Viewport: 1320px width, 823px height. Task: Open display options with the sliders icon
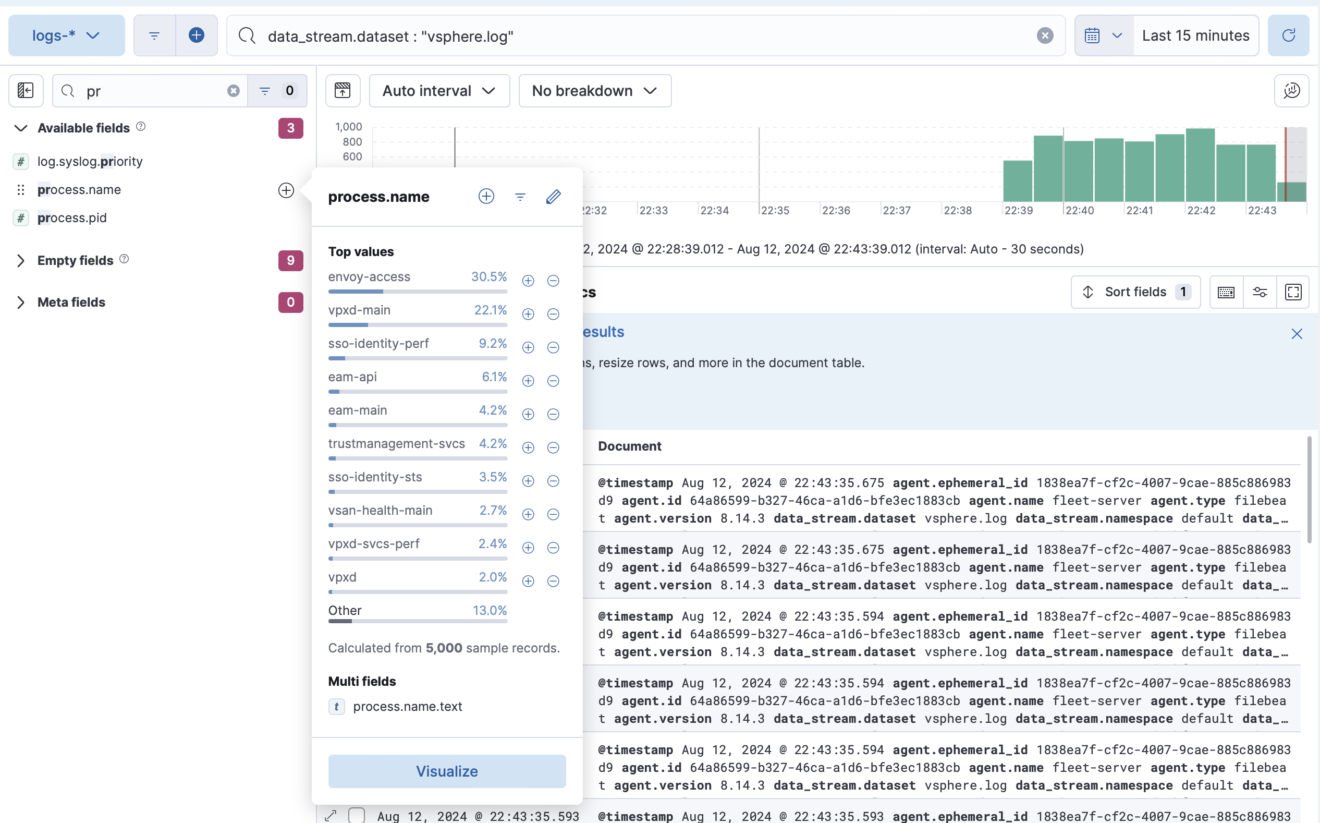click(1260, 291)
